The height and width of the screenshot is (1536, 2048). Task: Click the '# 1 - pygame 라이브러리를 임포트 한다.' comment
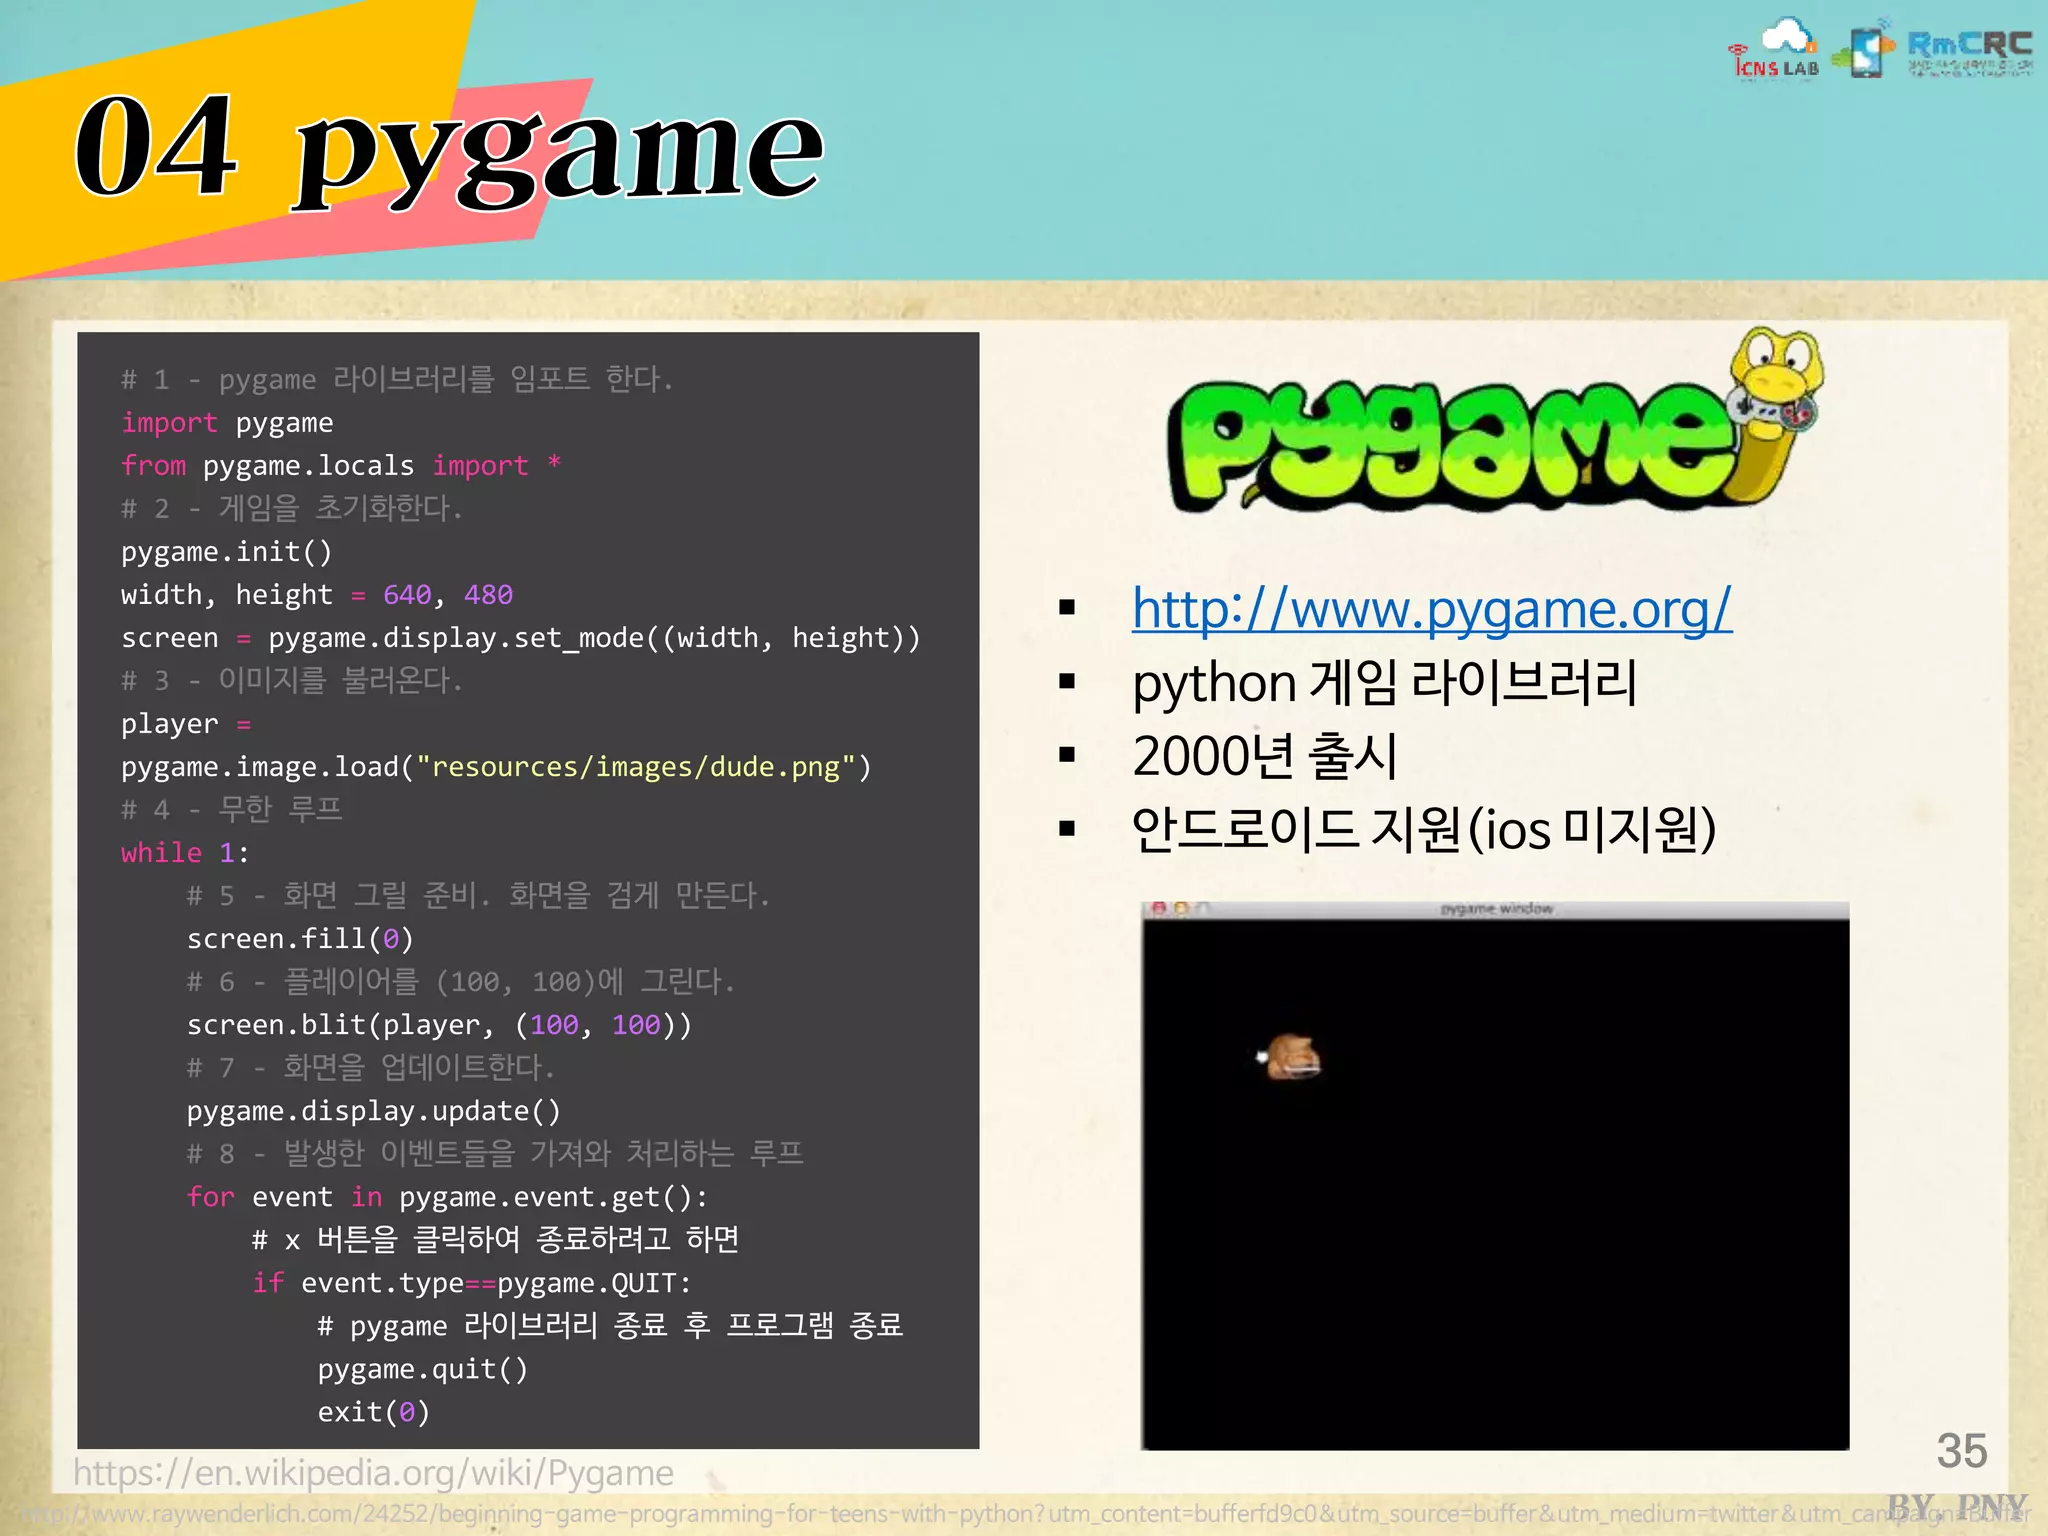(x=398, y=379)
